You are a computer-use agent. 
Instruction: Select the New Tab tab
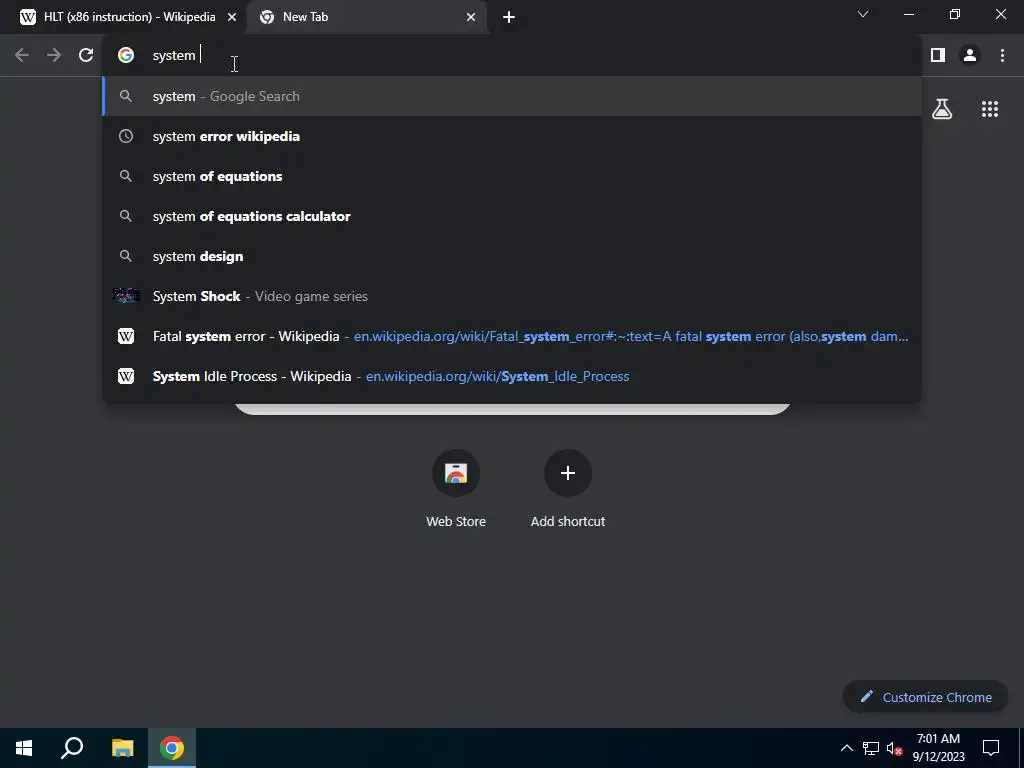click(369, 17)
